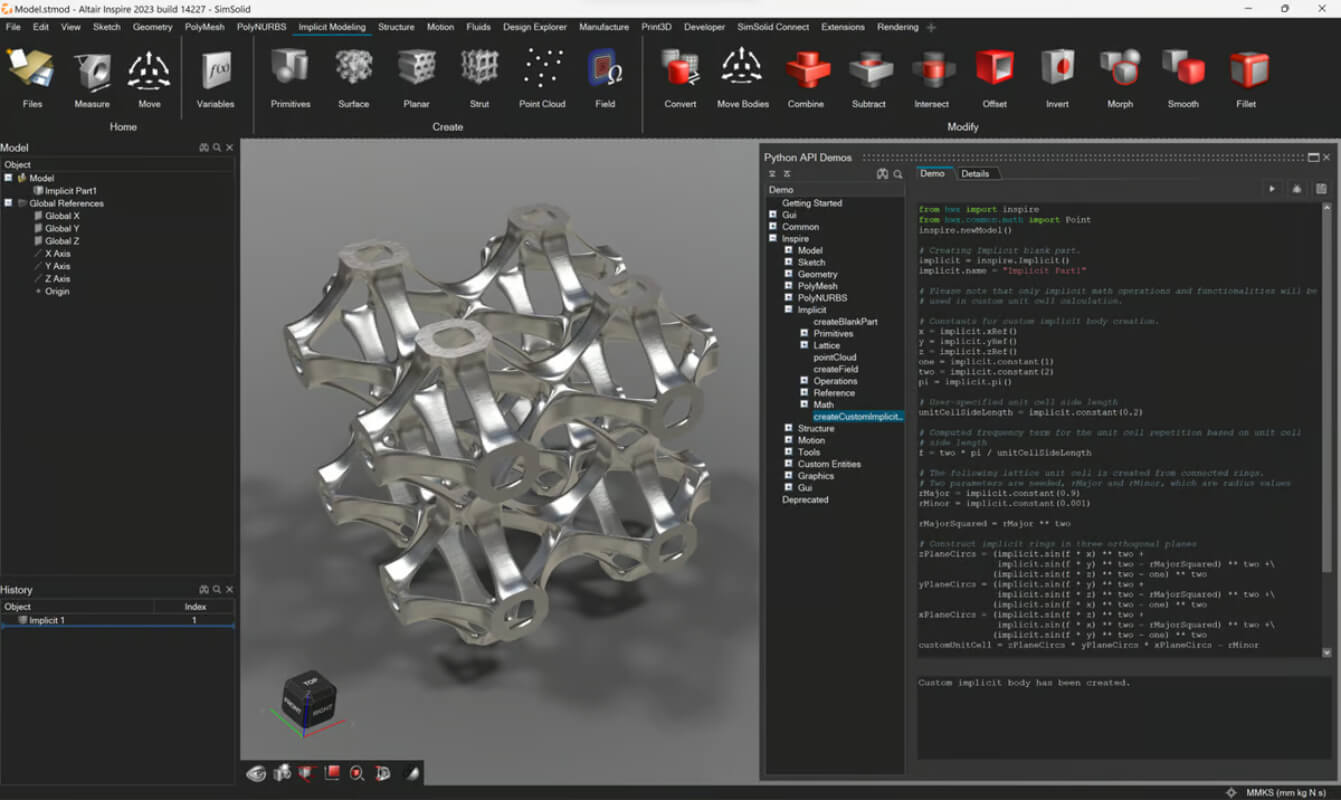Select the Offset tool

(994, 78)
